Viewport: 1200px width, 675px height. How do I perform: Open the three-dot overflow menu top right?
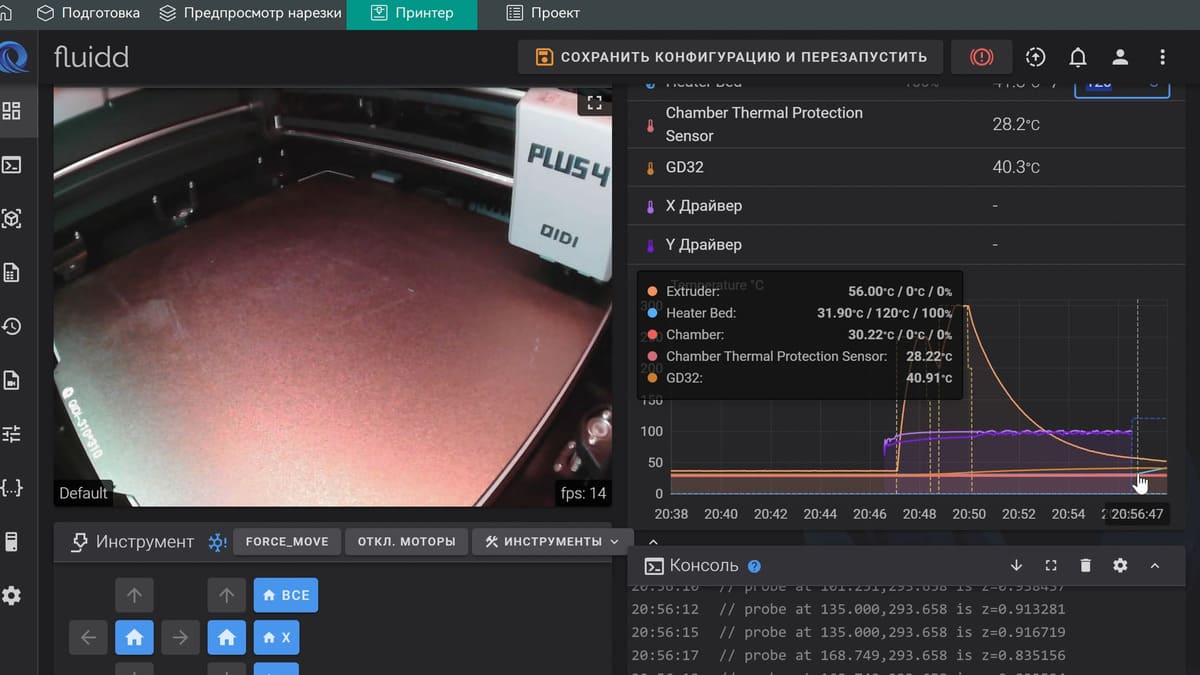point(1163,57)
